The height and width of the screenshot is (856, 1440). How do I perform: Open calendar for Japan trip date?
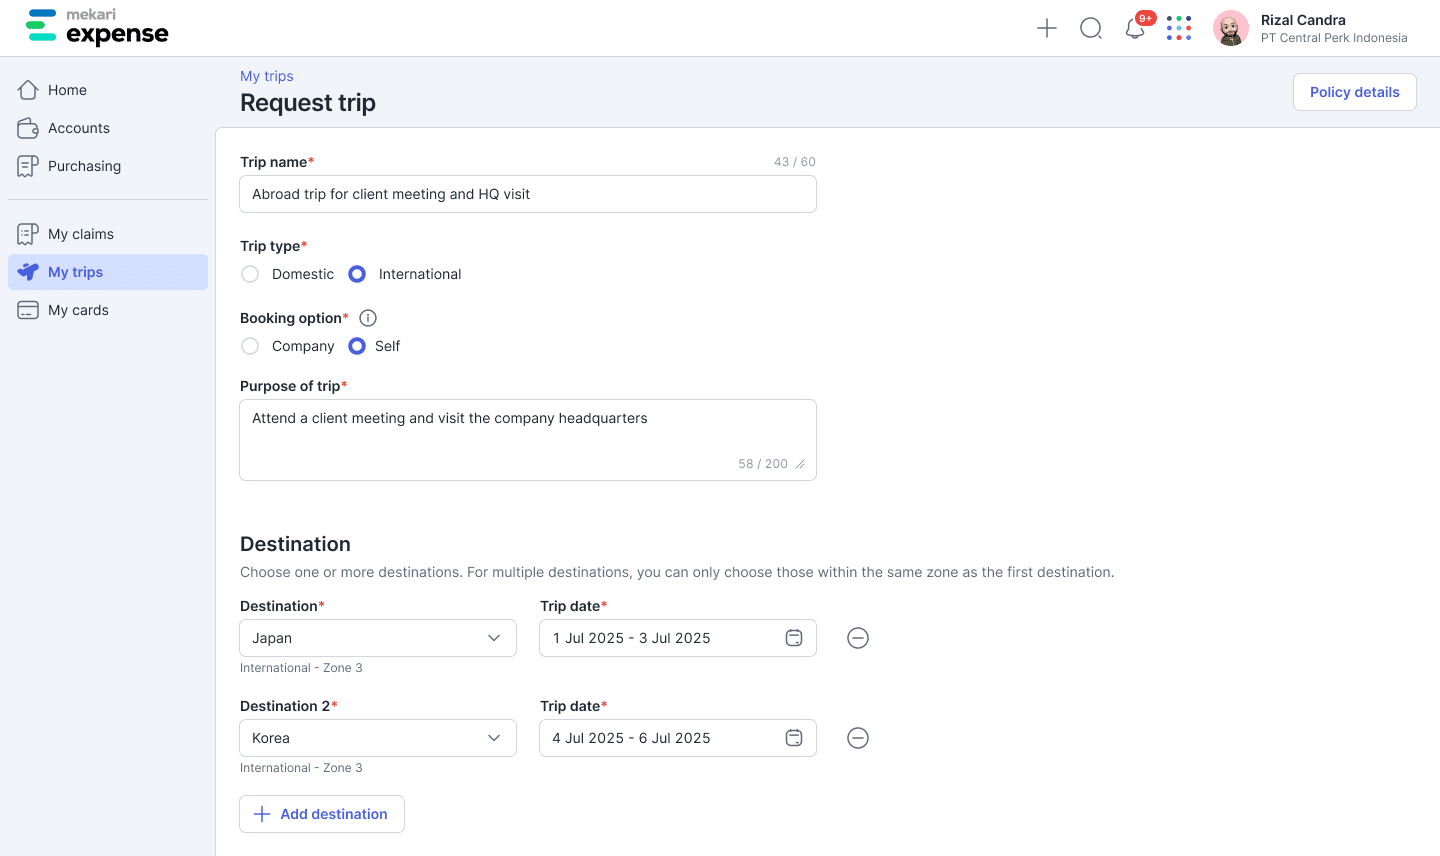(x=794, y=638)
